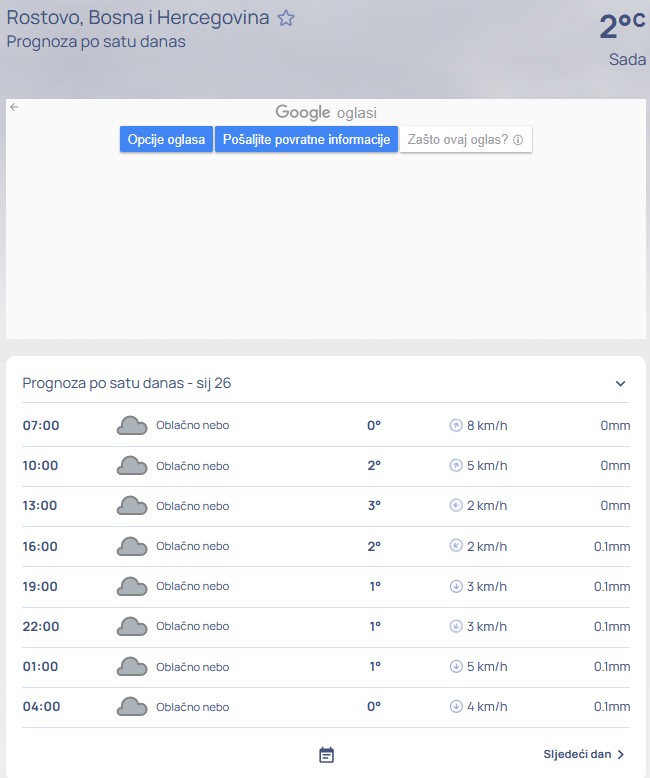Select the 19:00 time label
The width and height of the screenshot is (650, 778).
40,586
